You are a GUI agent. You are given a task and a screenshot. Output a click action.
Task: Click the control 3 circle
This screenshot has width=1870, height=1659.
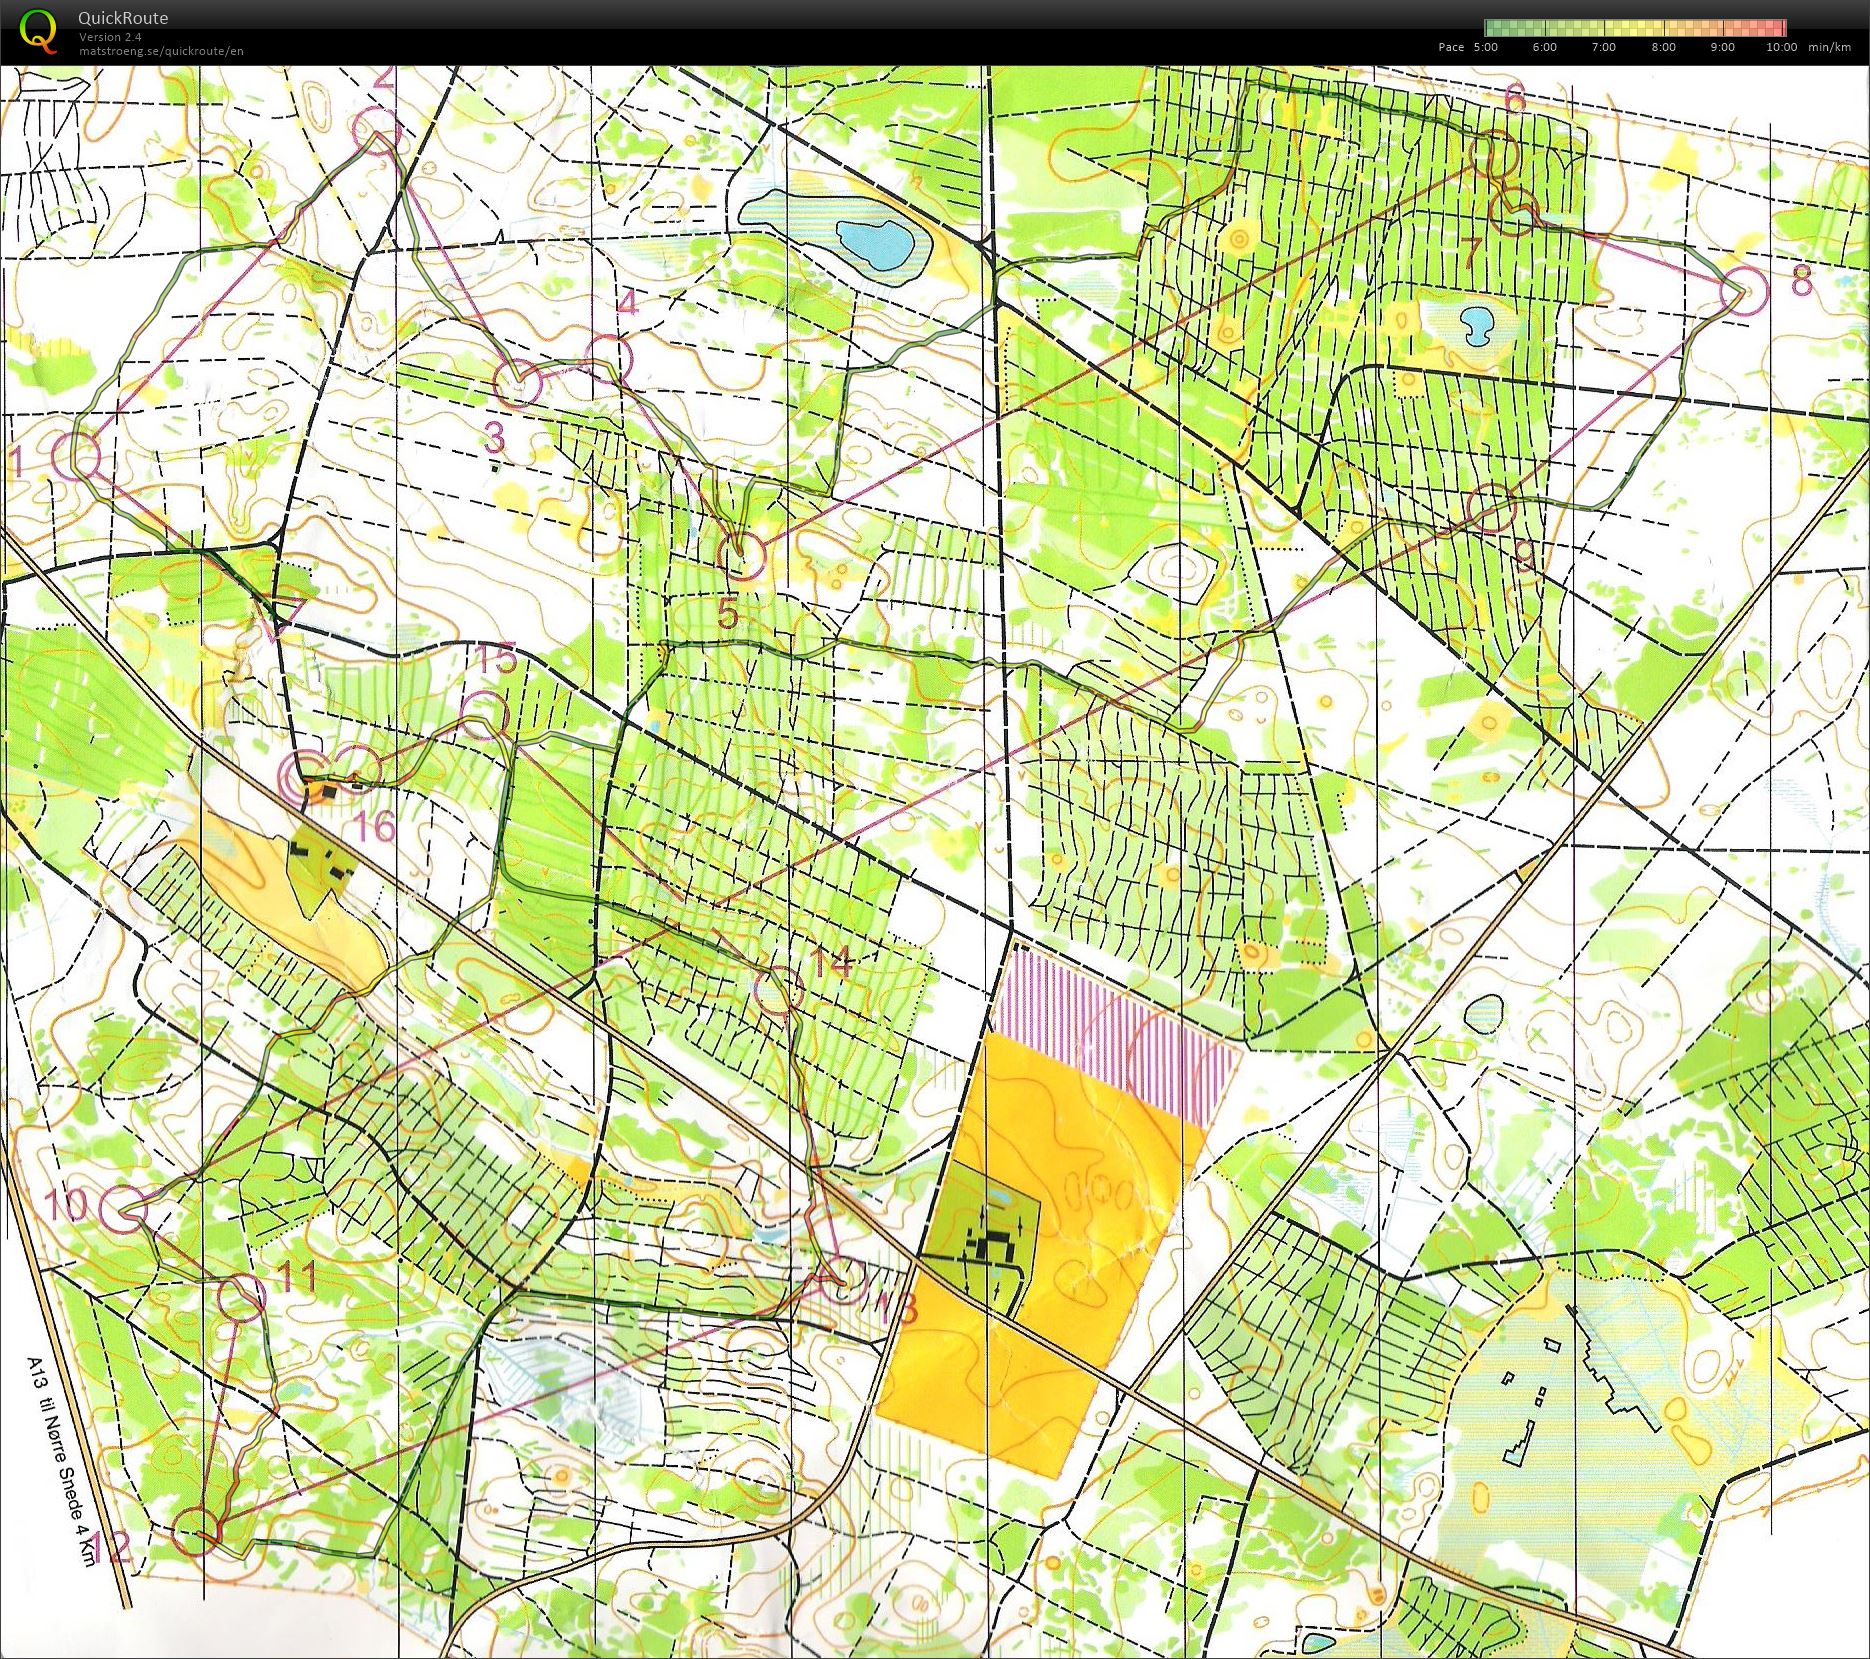click(518, 383)
